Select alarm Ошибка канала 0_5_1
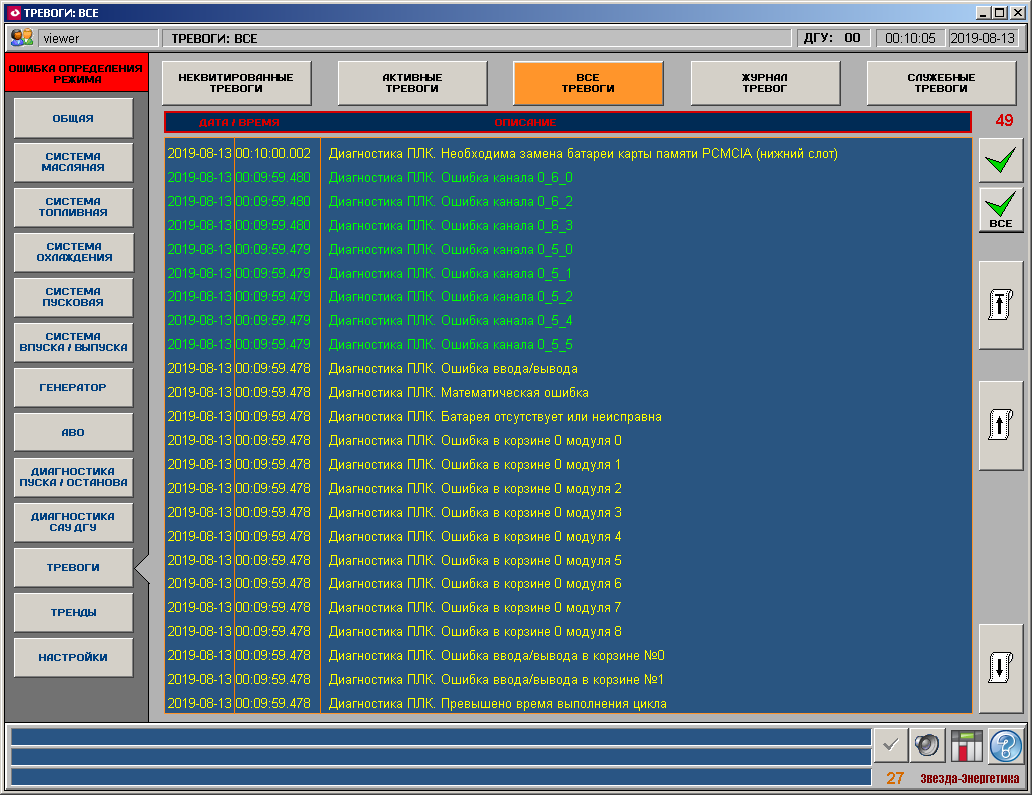This screenshot has width=1032, height=795. click(x=568, y=273)
